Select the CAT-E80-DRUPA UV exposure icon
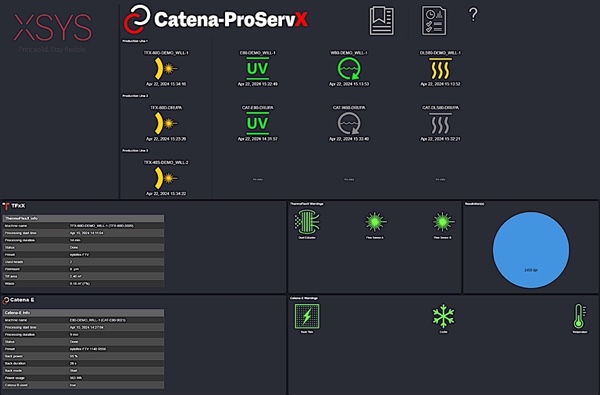The image size is (600, 395). (x=258, y=123)
